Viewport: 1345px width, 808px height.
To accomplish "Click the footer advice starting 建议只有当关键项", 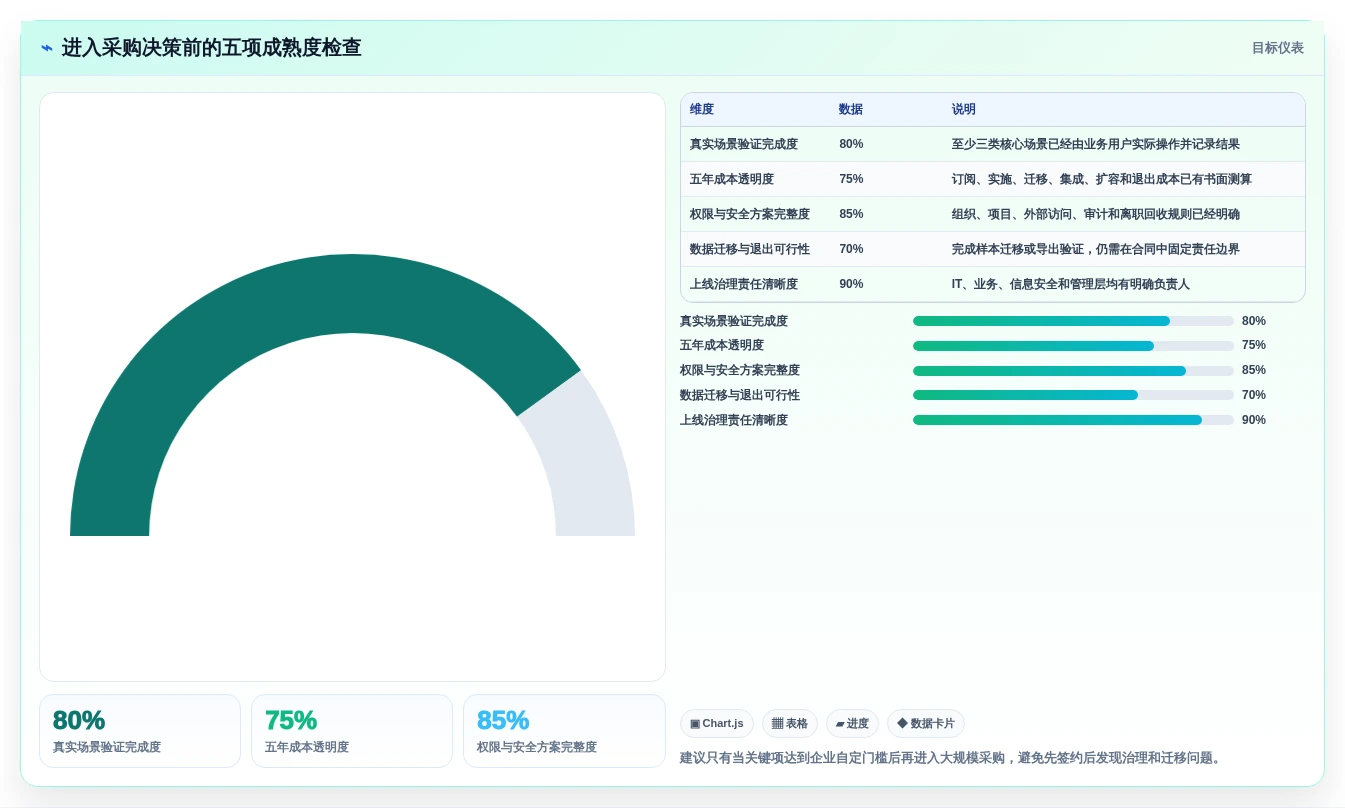I will 952,758.
